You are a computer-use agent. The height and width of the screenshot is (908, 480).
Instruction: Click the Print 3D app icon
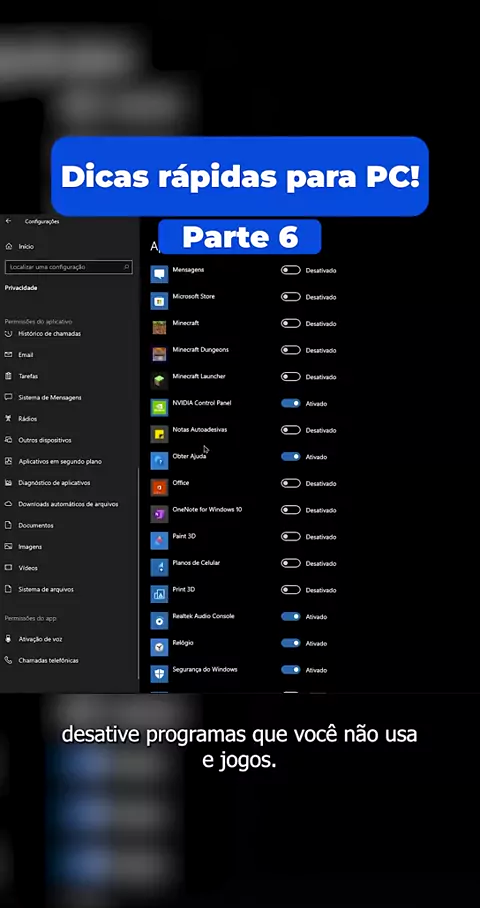[159, 594]
